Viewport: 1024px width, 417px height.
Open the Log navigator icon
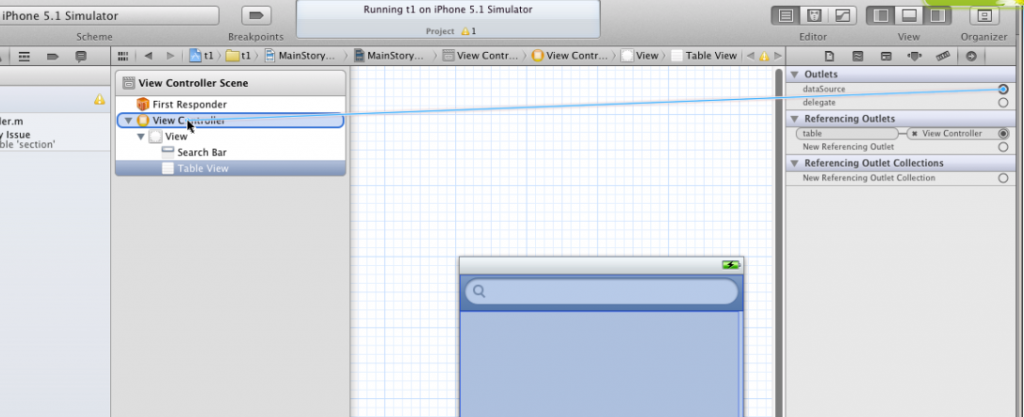click(x=81, y=56)
